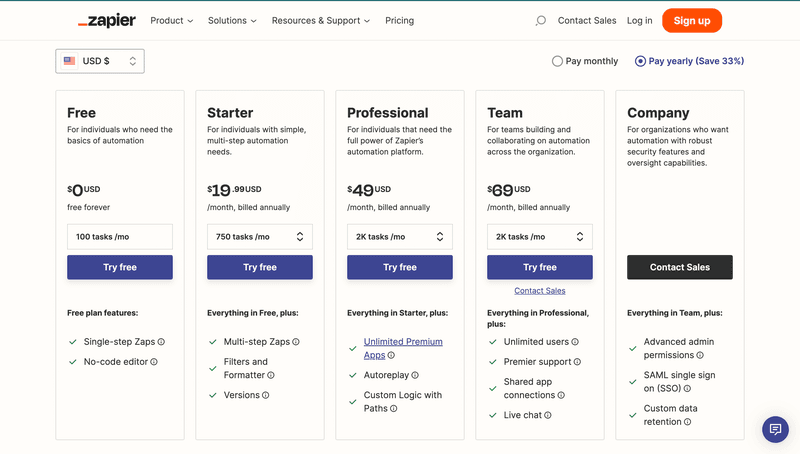
Task: Click the Professional plan heading
Action: point(388,113)
